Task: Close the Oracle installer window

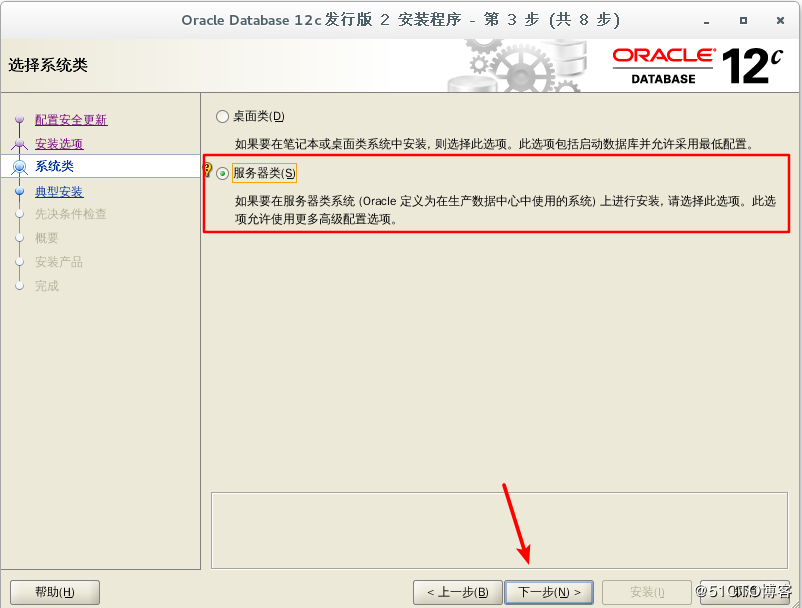Action: tap(780, 20)
